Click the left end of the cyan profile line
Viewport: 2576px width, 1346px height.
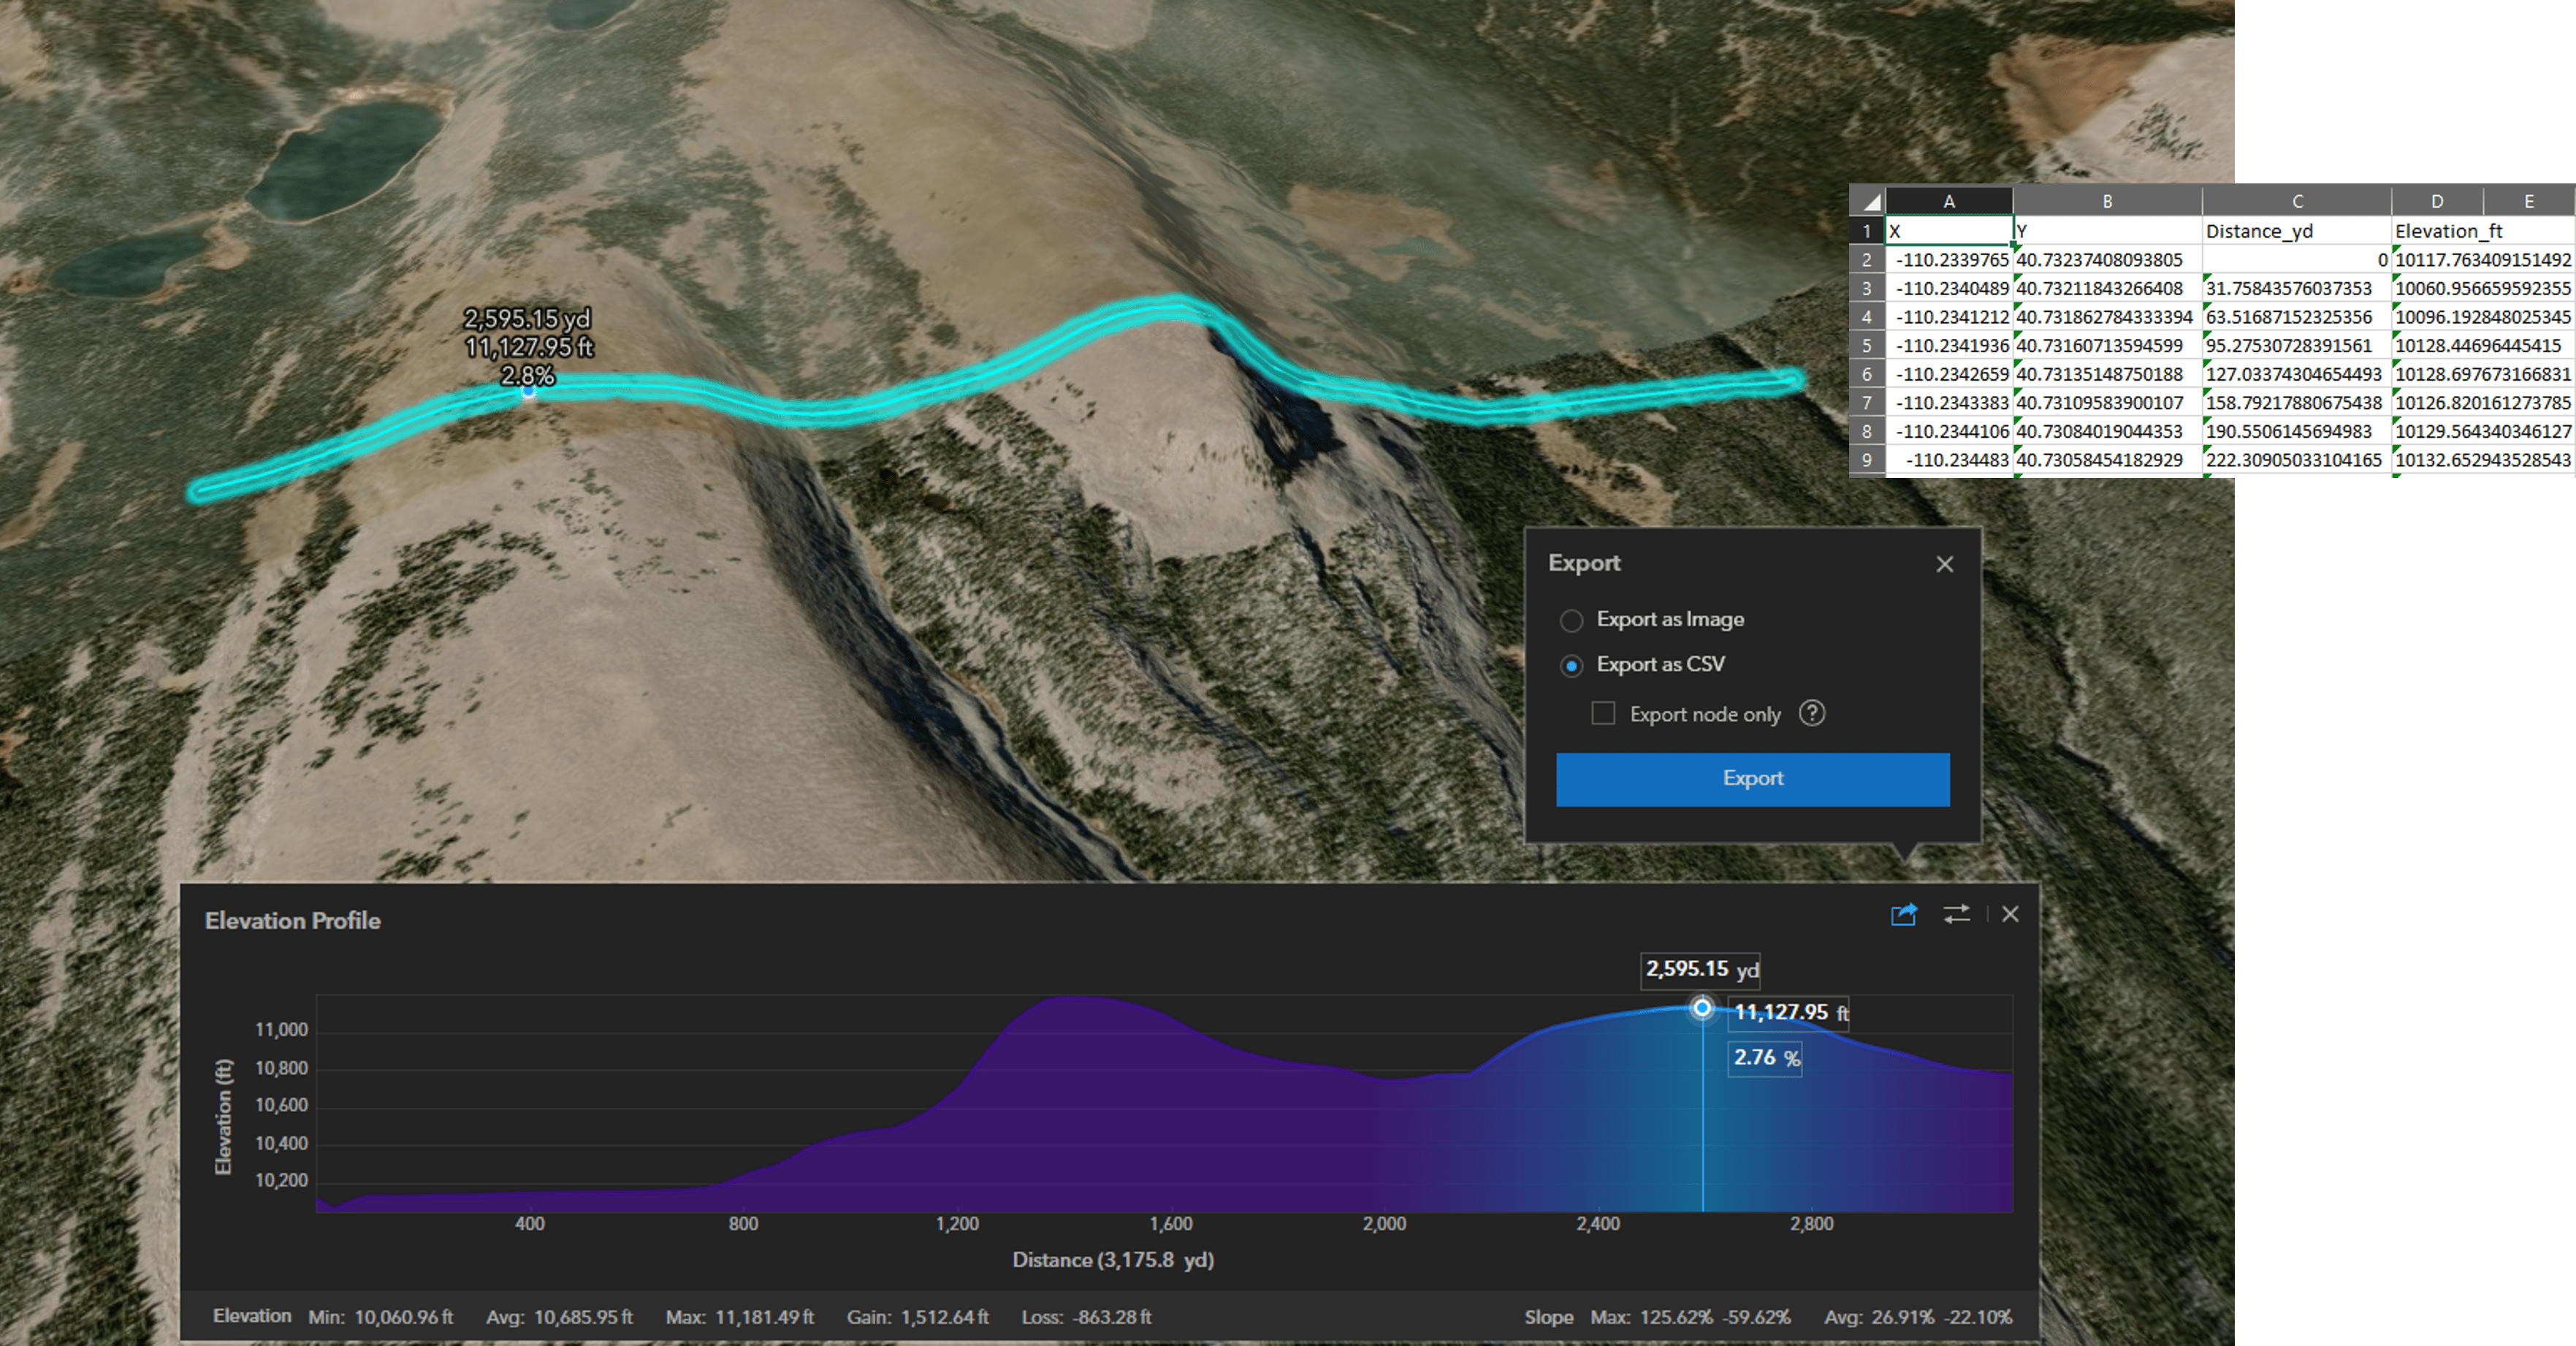coord(200,490)
